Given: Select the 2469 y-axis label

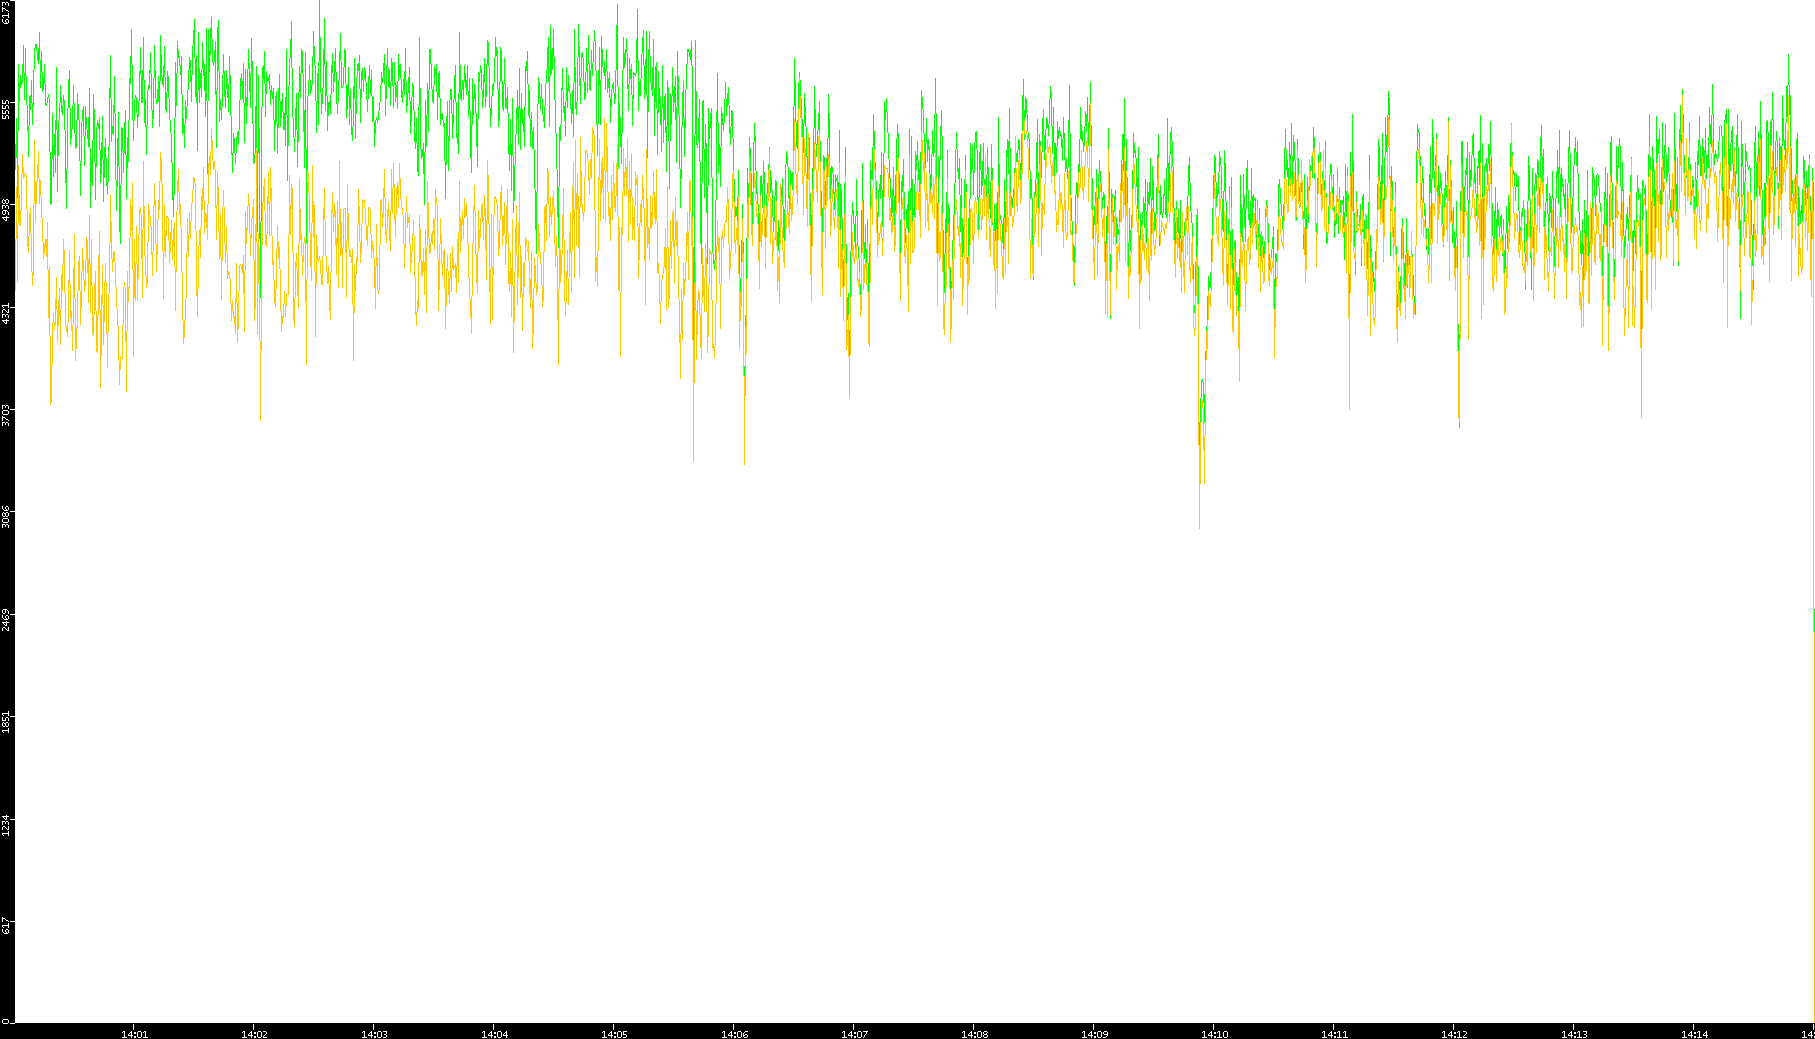Looking at the screenshot, I should click(7, 619).
